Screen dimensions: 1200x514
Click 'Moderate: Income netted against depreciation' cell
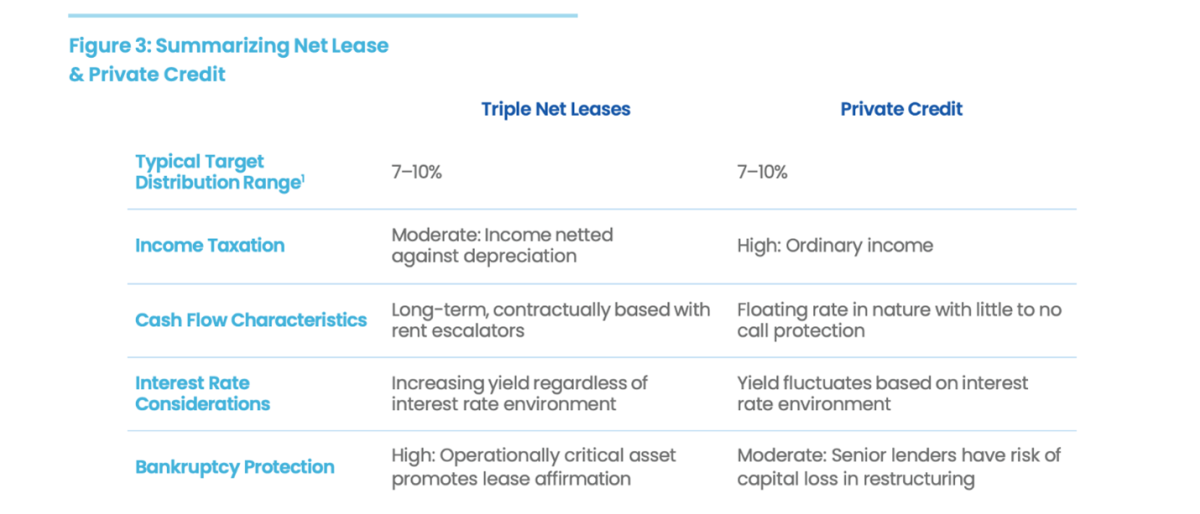click(x=502, y=245)
